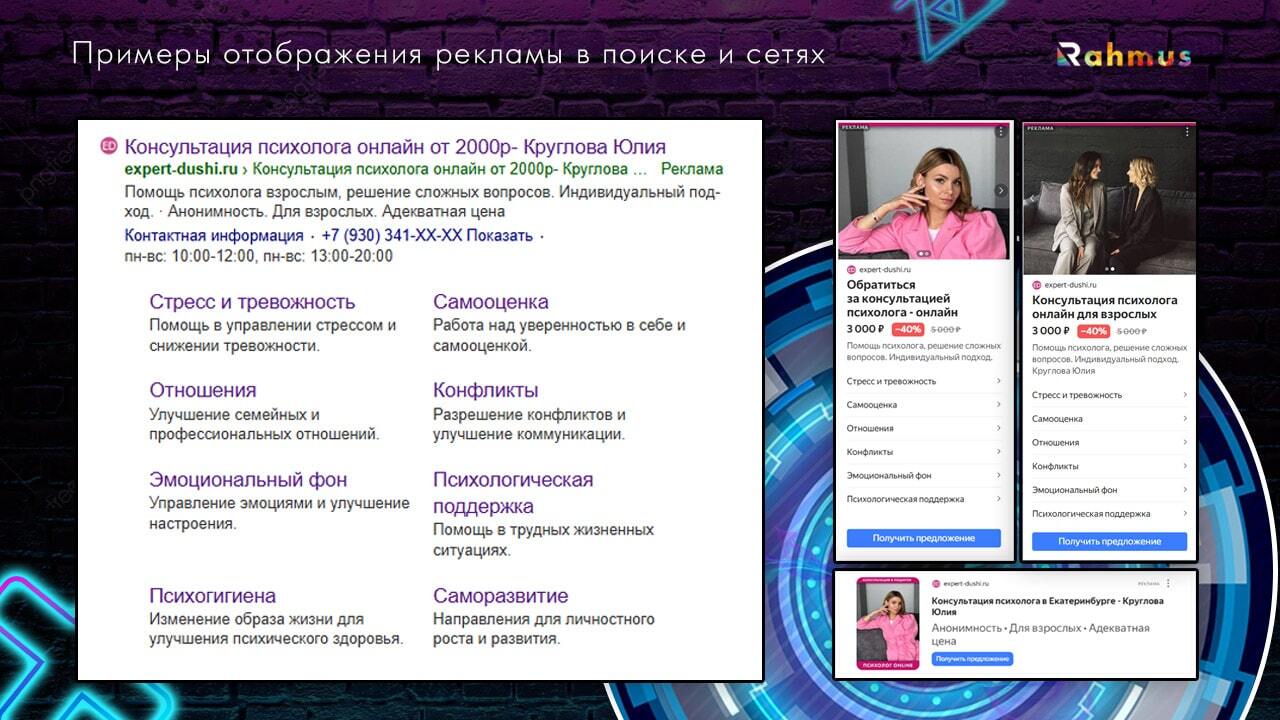Select the 'Эмоциональный фон' row text in the two women ad

tap(1075, 490)
